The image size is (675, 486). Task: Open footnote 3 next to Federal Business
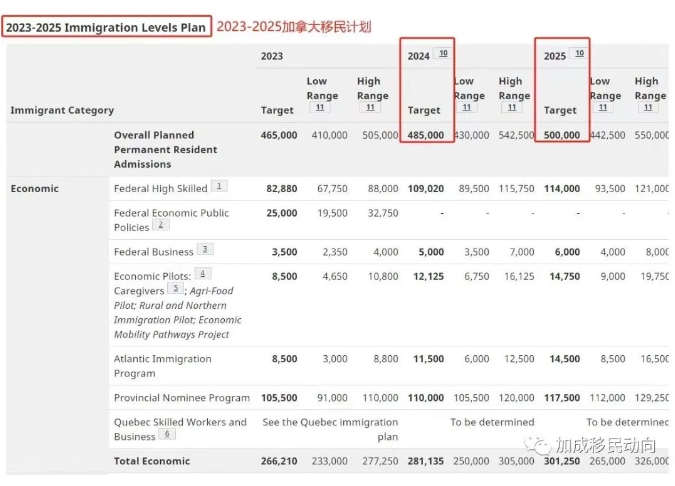pos(205,250)
